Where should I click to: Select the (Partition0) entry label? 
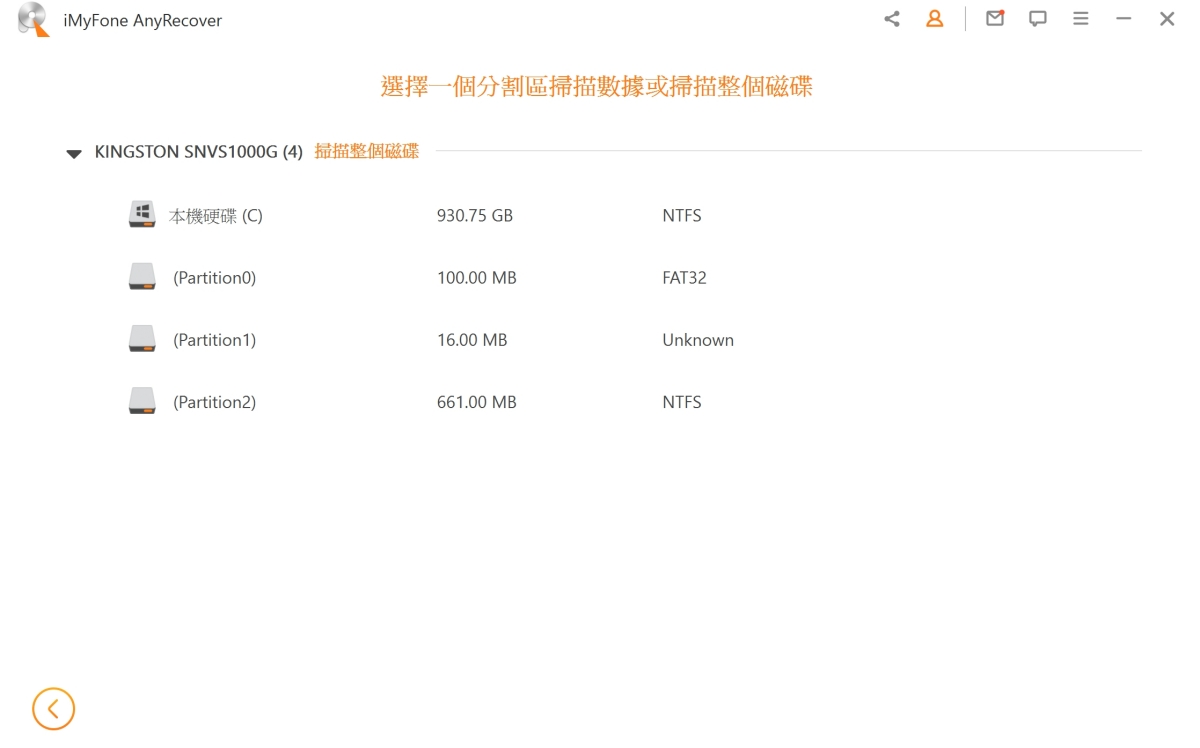coord(214,278)
